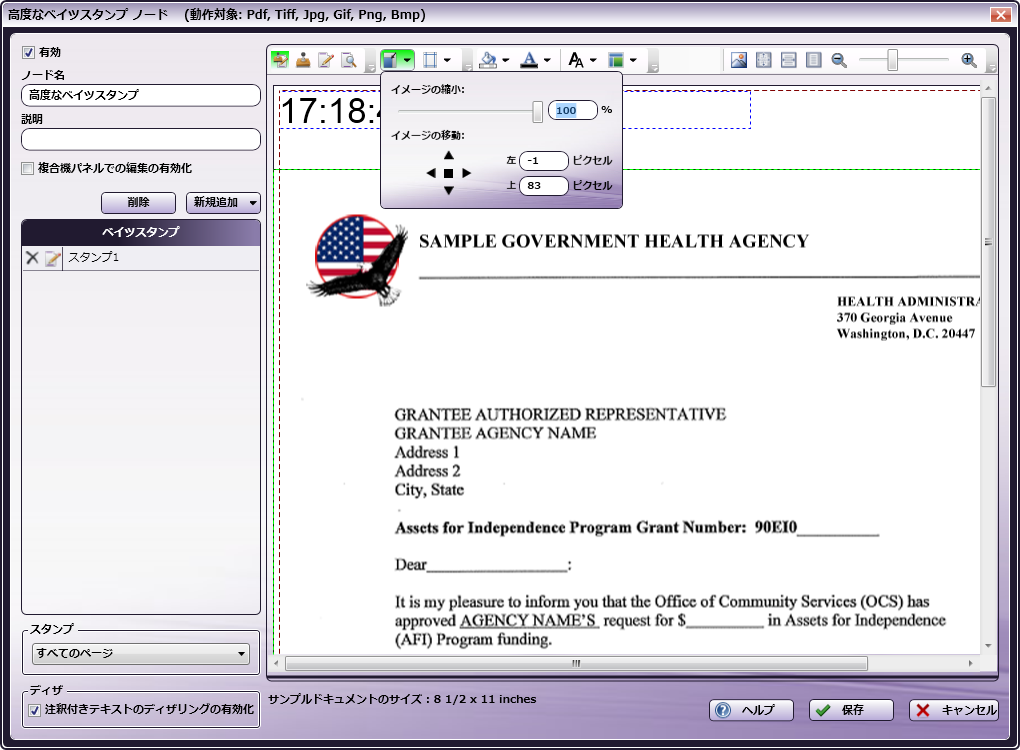The height and width of the screenshot is (750, 1020).
Task: Open the font size dropdown arrow
Action: click(x=593, y=60)
